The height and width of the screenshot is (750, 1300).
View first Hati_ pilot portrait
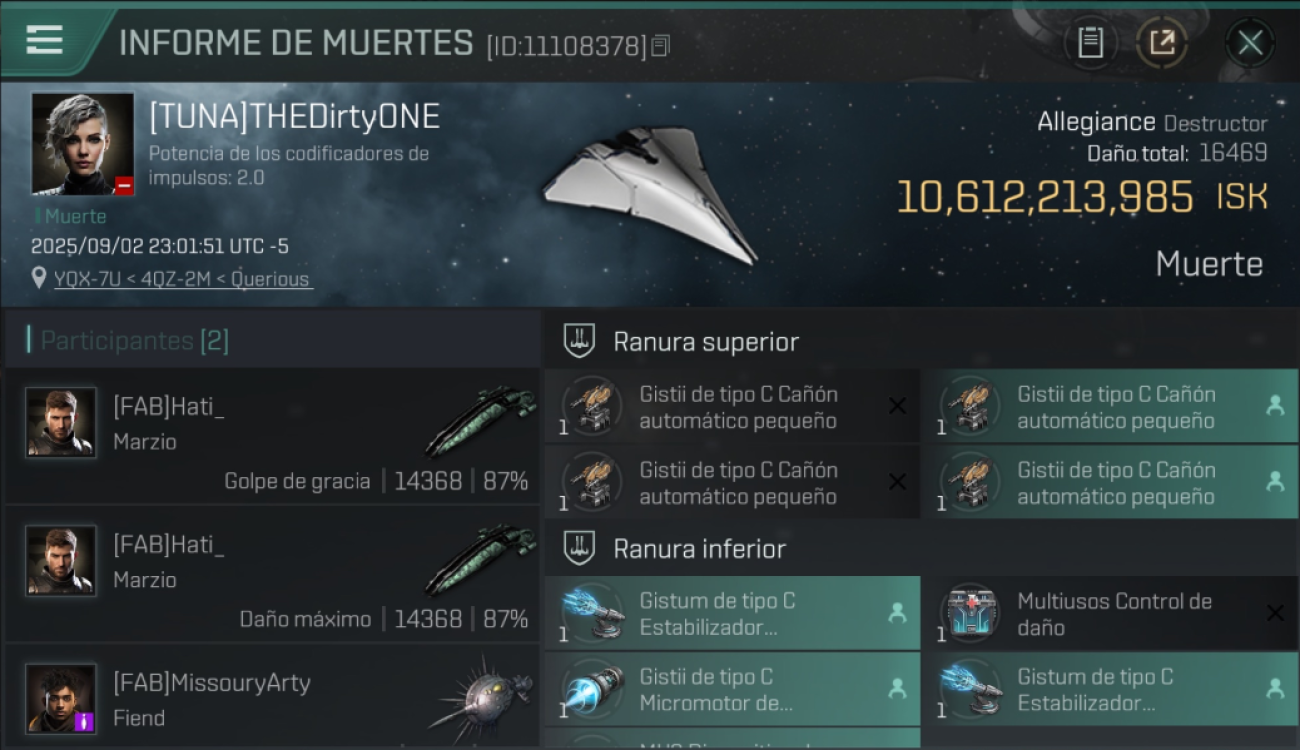61,422
